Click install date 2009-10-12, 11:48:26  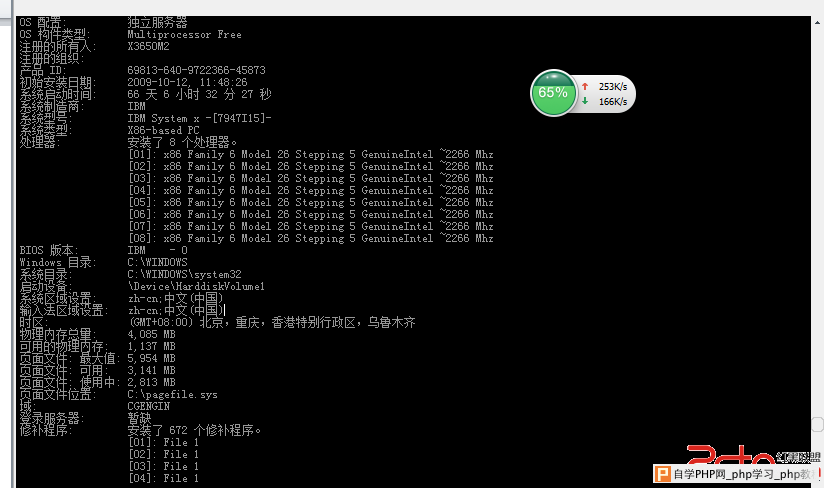(x=187, y=82)
